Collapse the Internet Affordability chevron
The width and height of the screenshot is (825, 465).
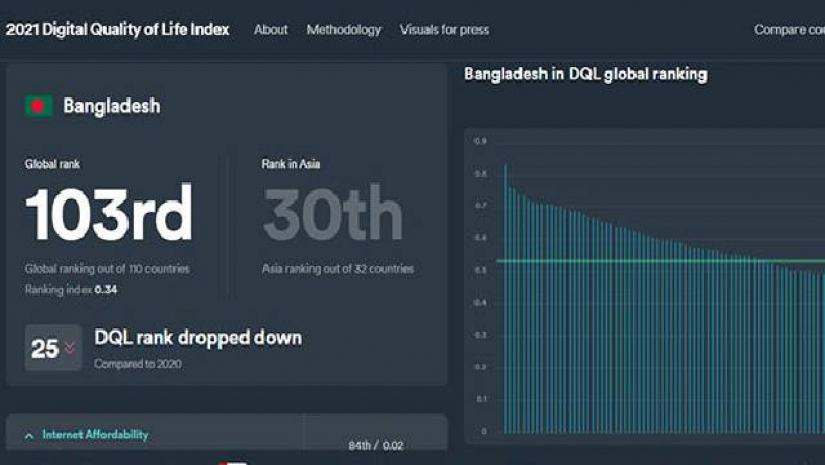29,436
